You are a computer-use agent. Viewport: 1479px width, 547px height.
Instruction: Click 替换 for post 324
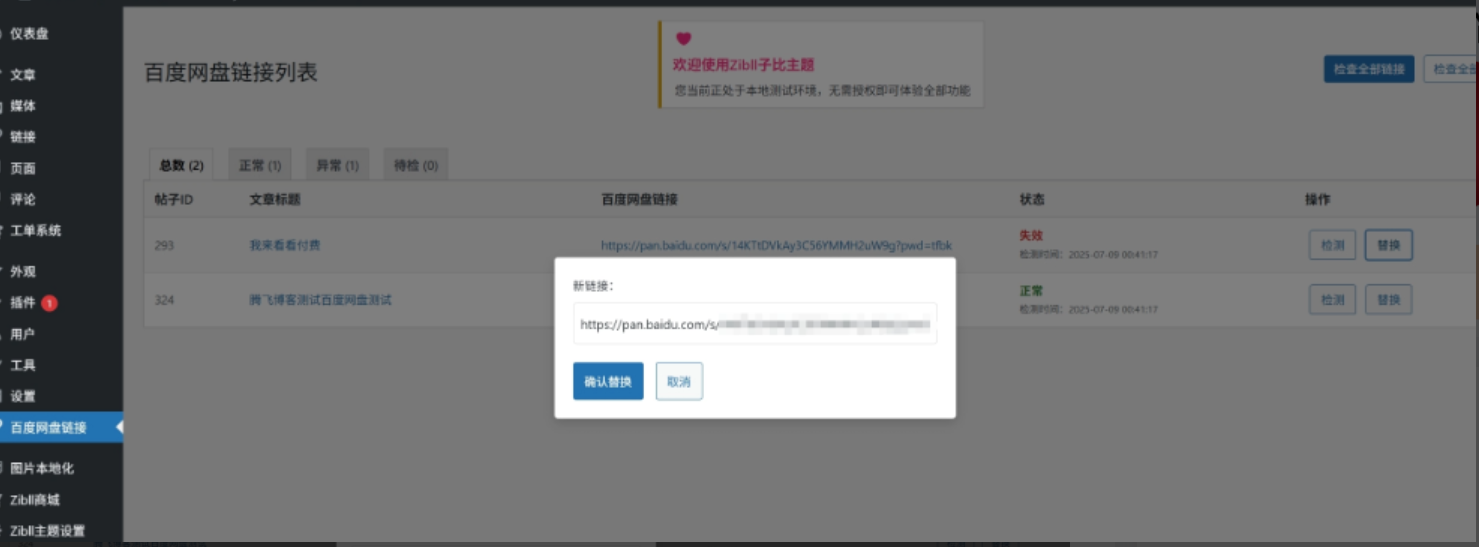point(1388,299)
